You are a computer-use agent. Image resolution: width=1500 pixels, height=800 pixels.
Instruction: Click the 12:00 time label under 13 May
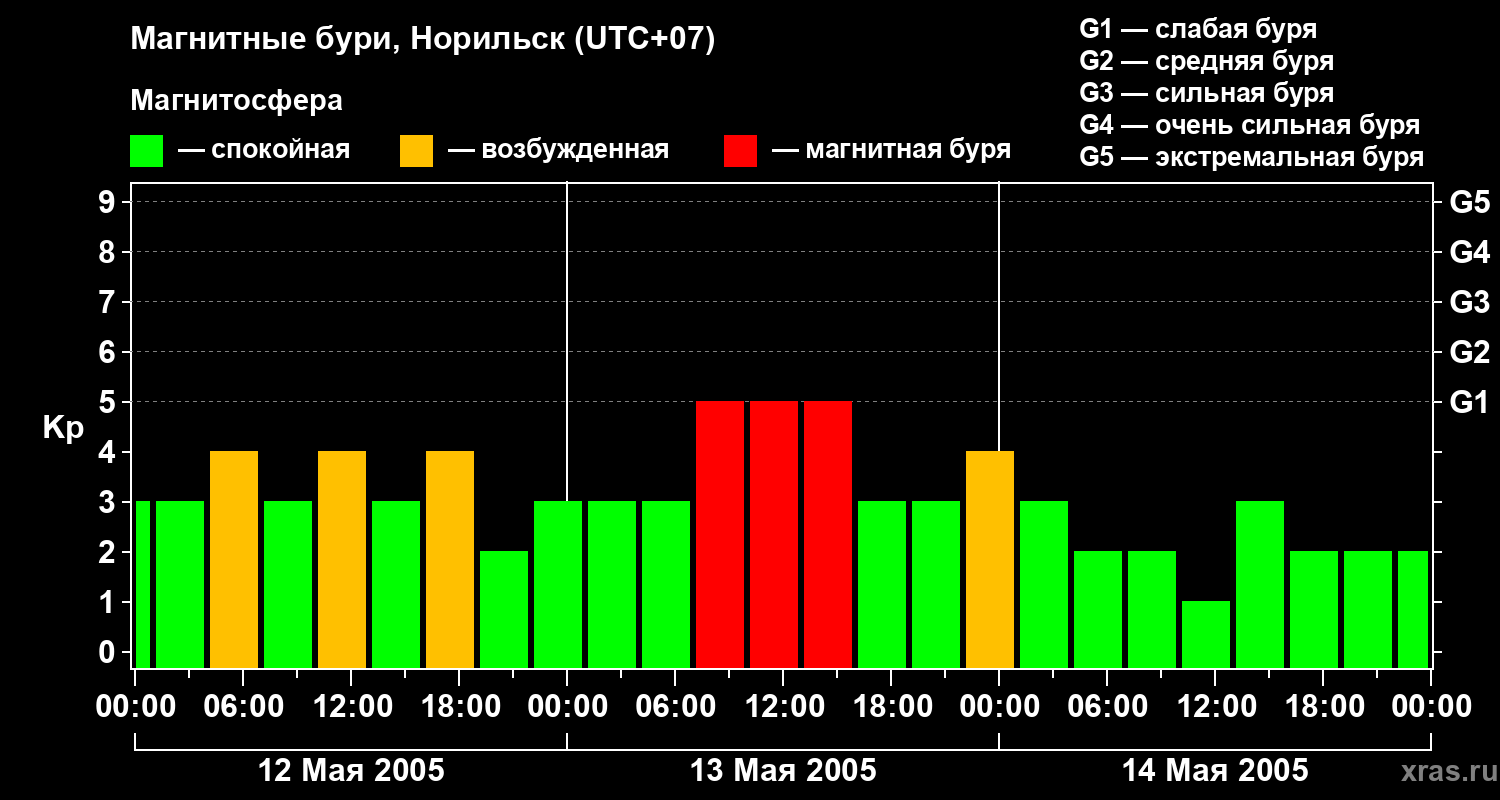pos(783,707)
